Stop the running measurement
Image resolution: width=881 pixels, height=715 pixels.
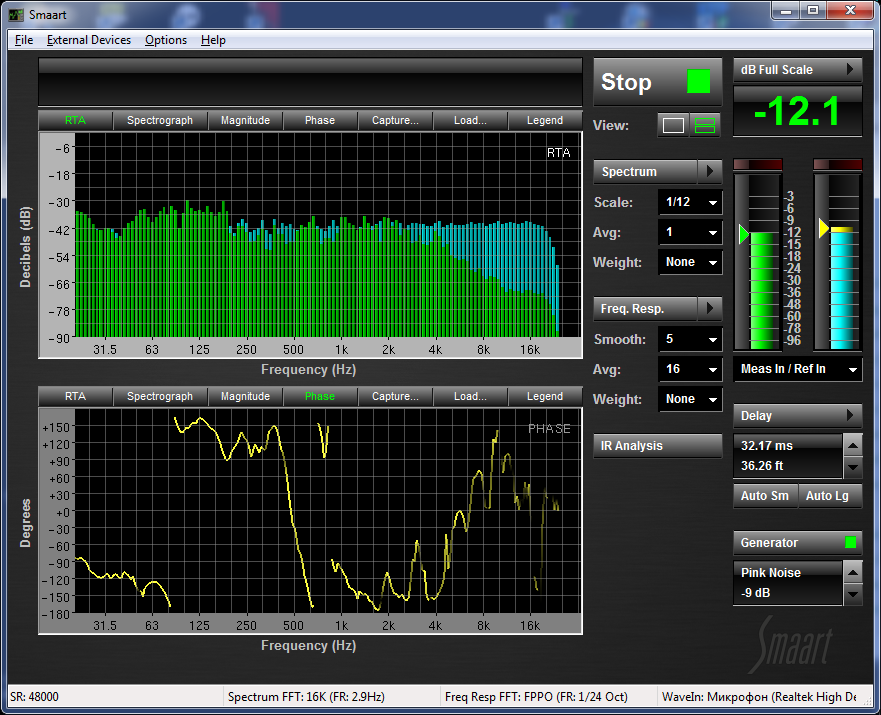click(x=656, y=83)
